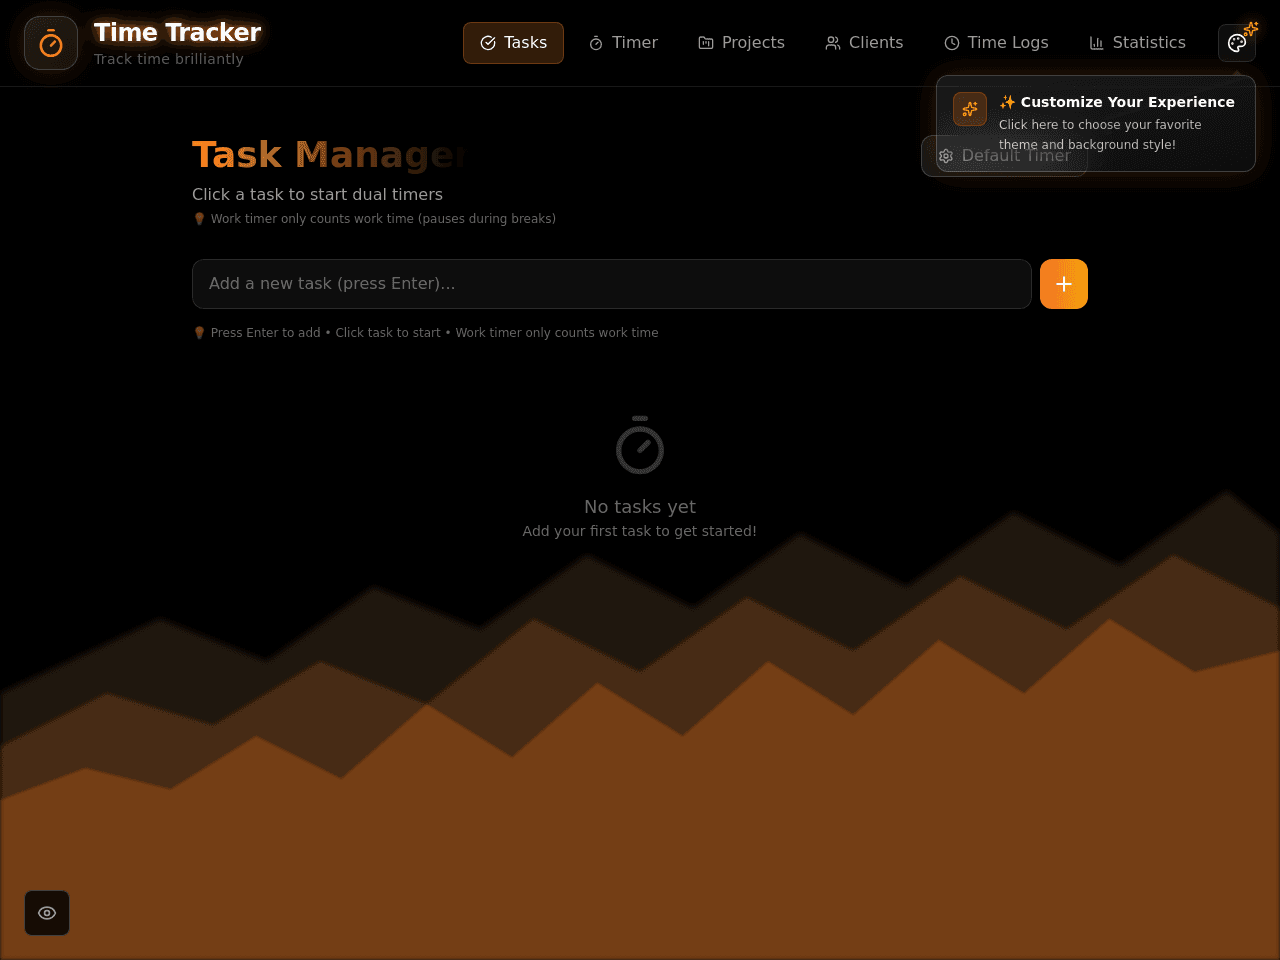Click the sparkles icon in popup
This screenshot has height=960, width=1280.
point(970,109)
